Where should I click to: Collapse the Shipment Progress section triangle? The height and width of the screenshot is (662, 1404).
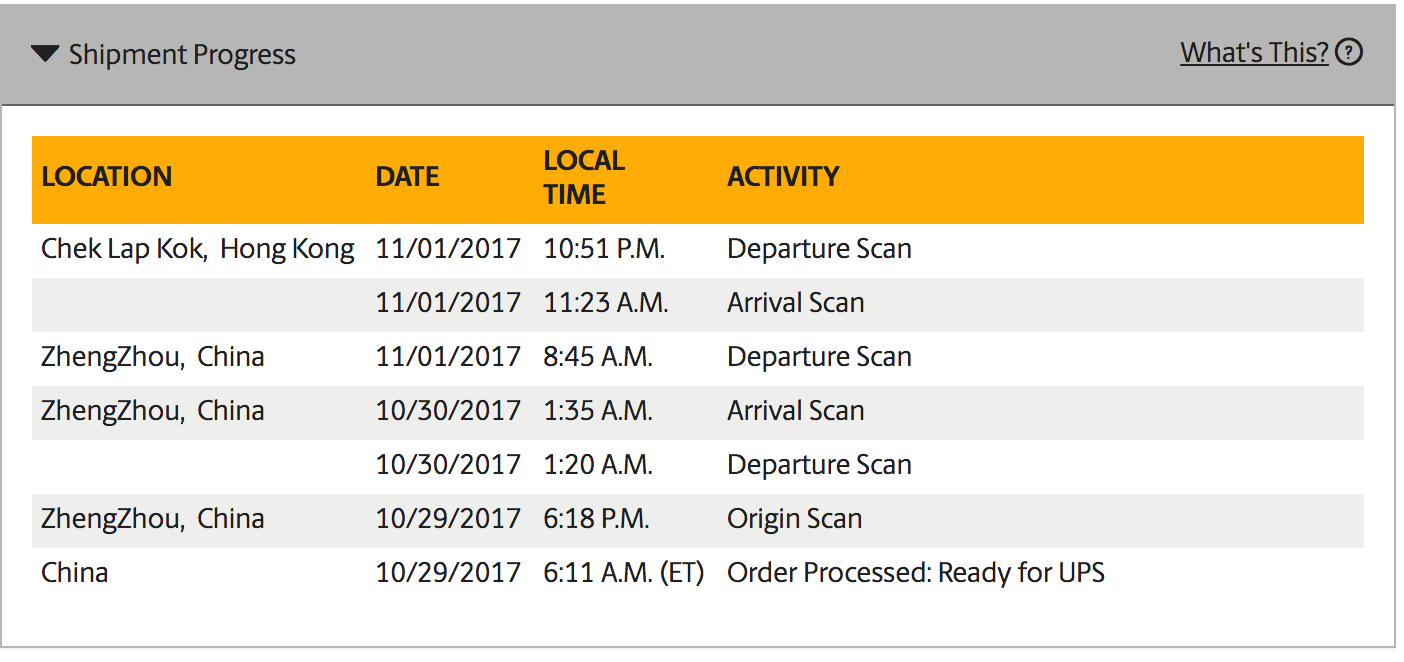pos(45,54)
